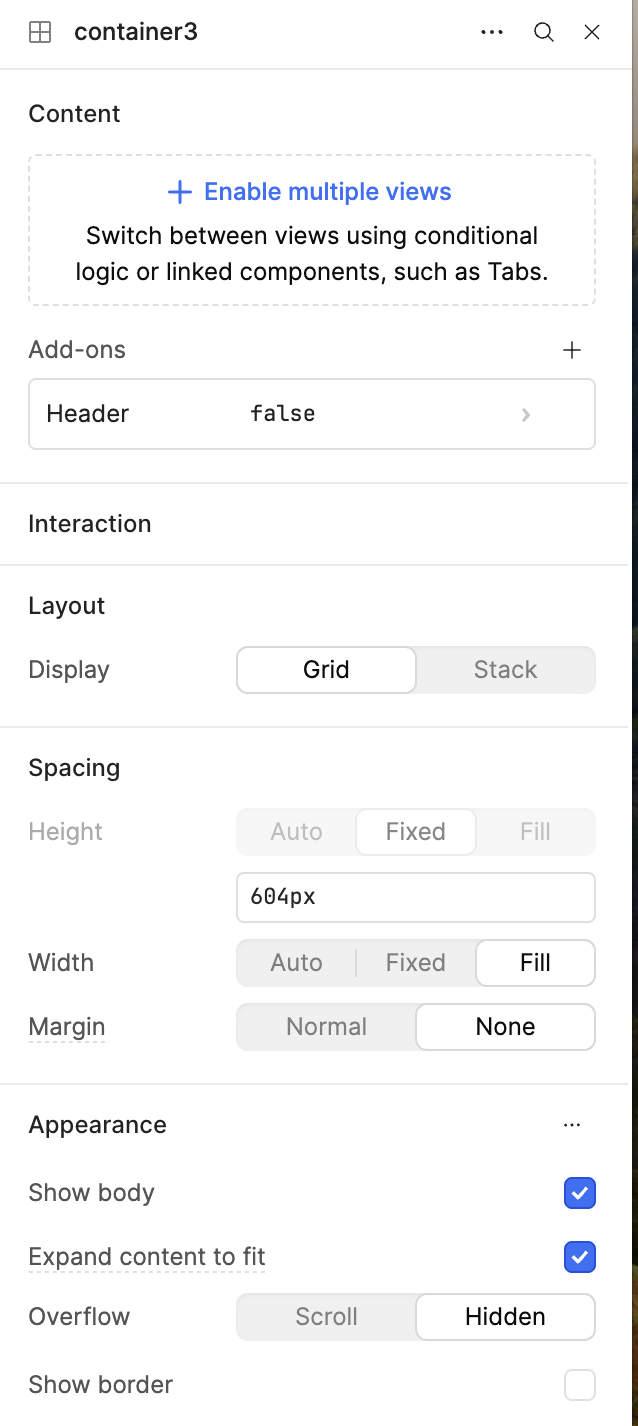Click the search magnifier icon
638x1426 pixels.
click(x=544, y=32)
